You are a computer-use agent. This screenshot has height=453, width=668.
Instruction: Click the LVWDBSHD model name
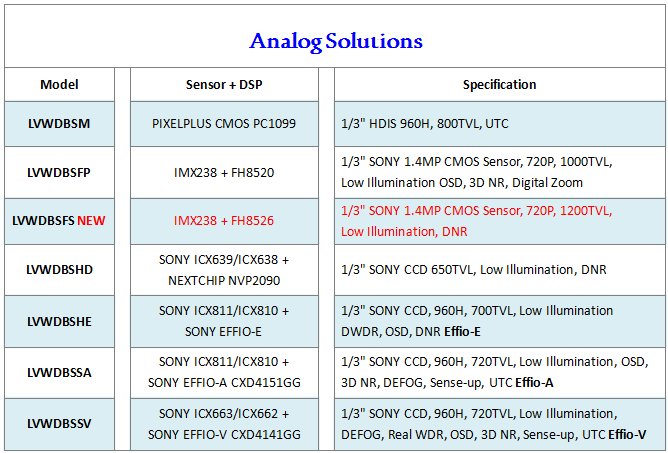pyautogui.click(x=59, y=269)
